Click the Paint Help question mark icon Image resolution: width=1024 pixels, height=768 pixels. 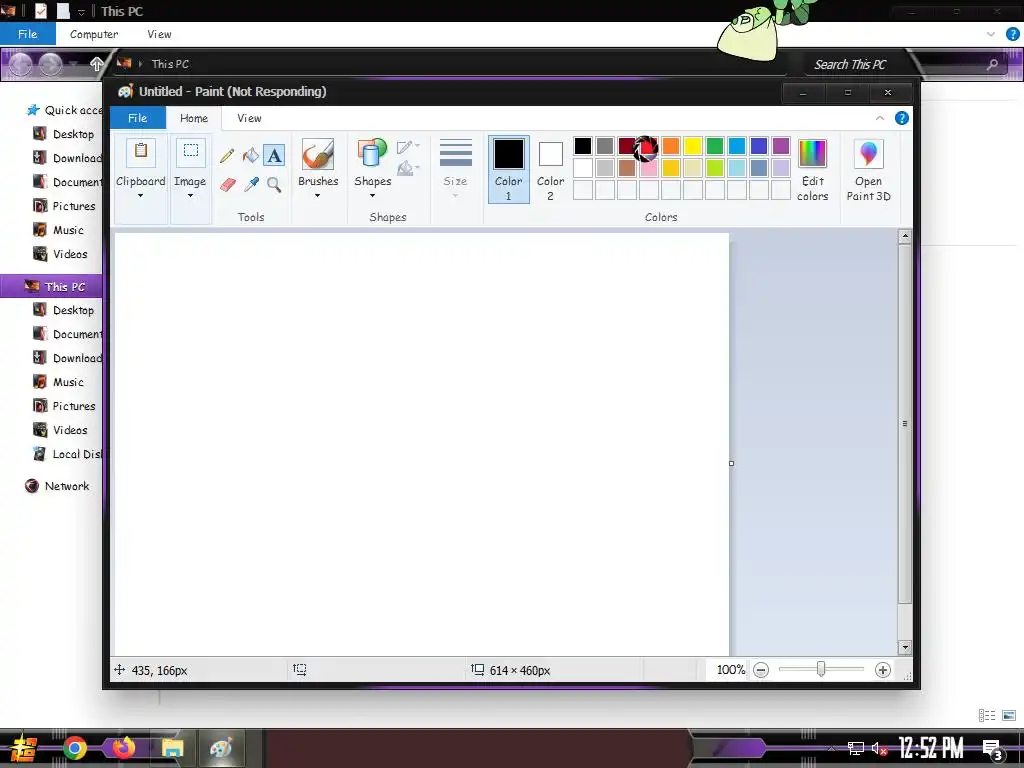(901, 118)
